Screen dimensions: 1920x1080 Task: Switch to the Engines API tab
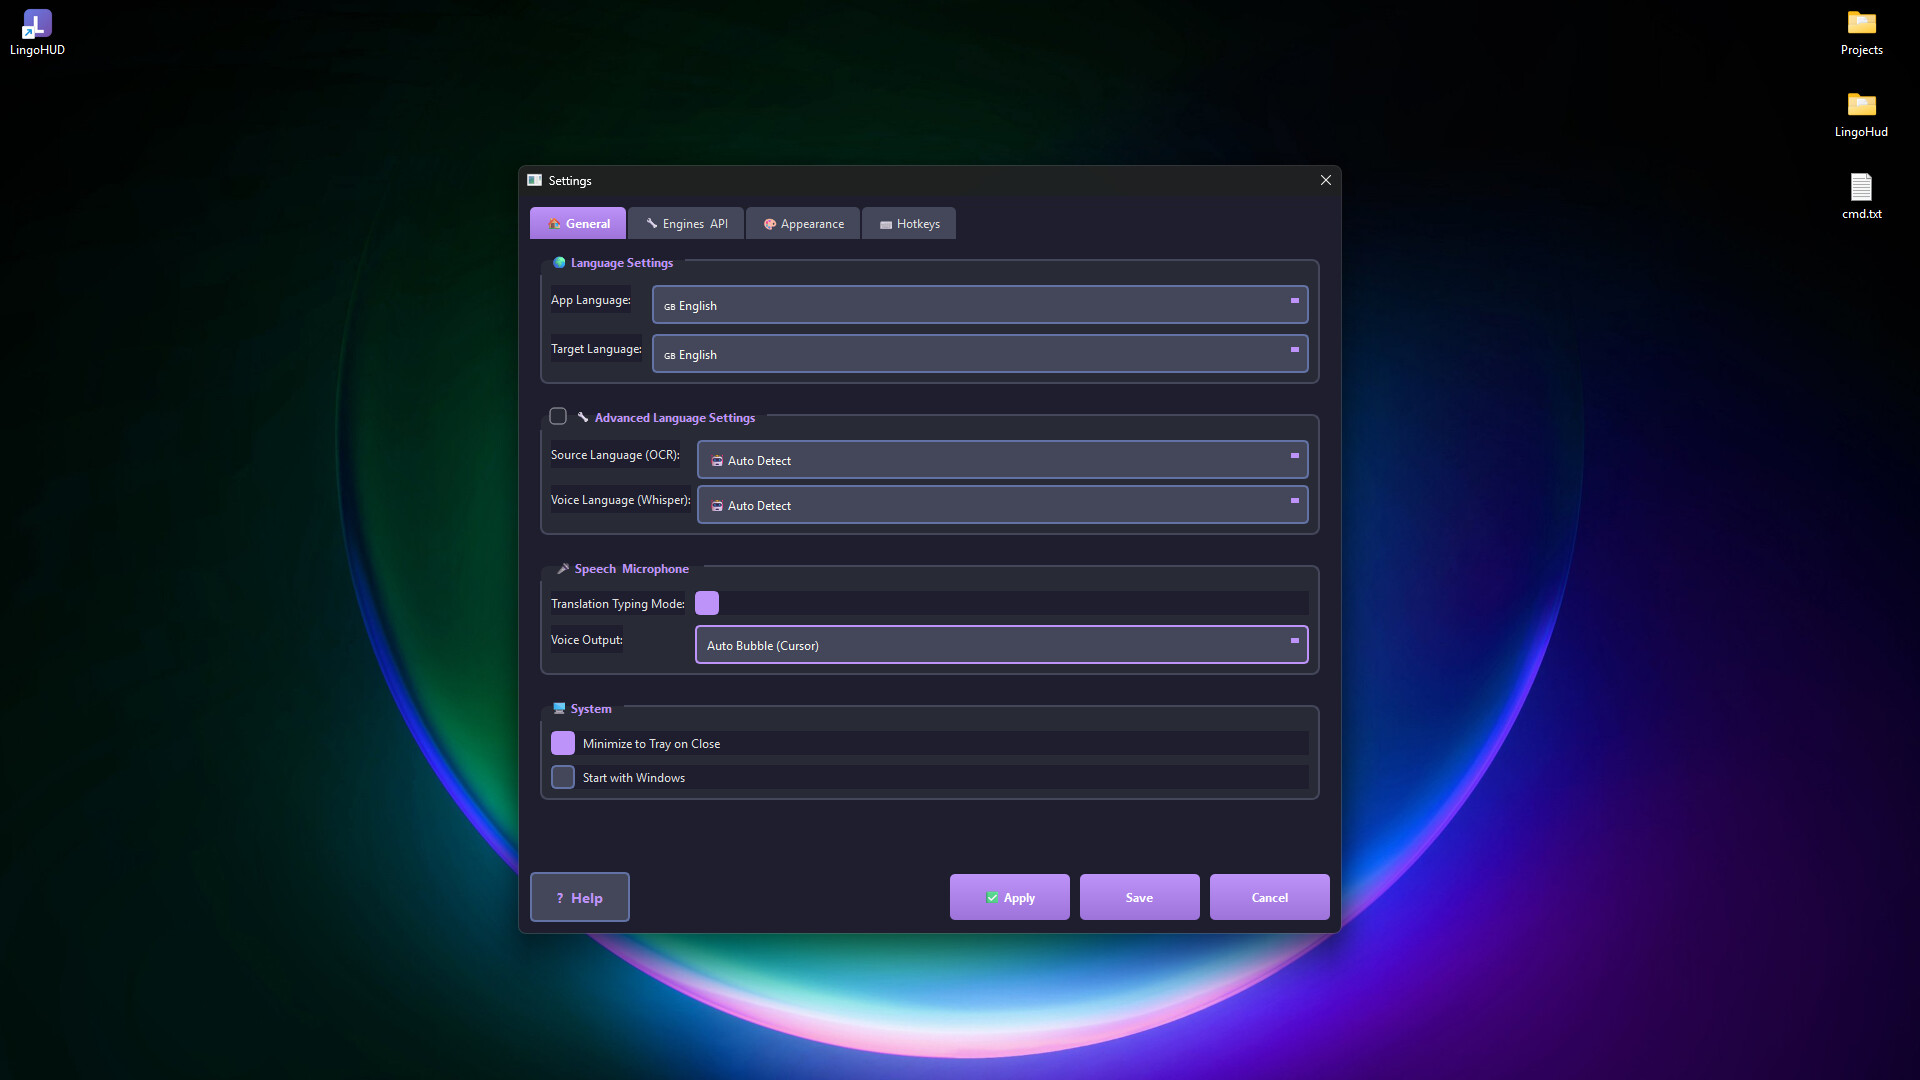click(x=686, y=224)
